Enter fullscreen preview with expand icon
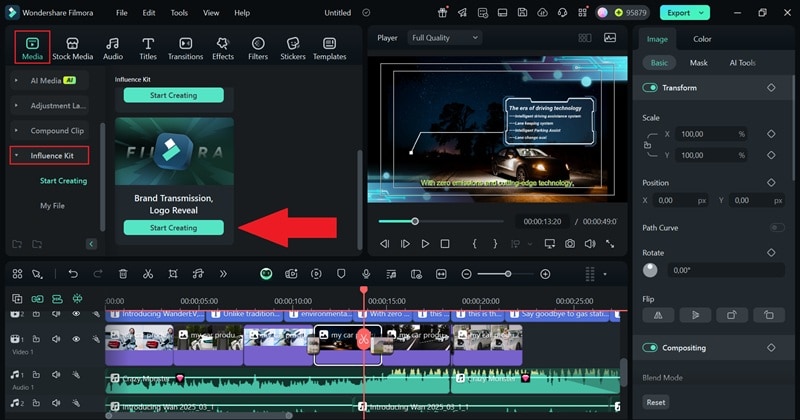The width and height of the screenshot is (800, 420). (610, 244)
